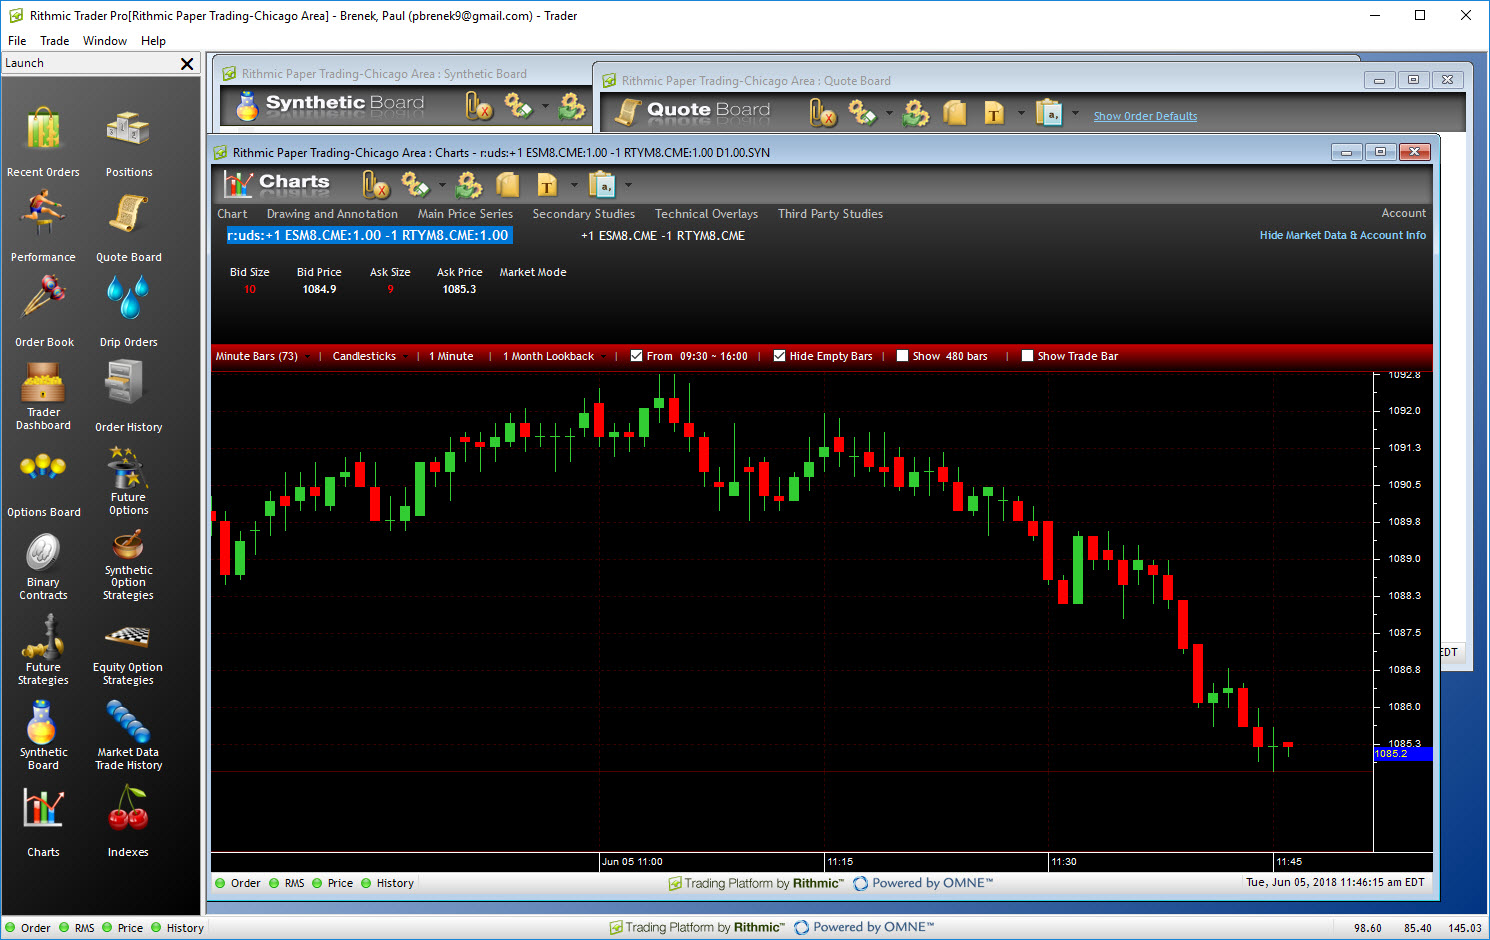Enable the Show 480 bars checkbox

pyautogui.click(x=902, y=356)
